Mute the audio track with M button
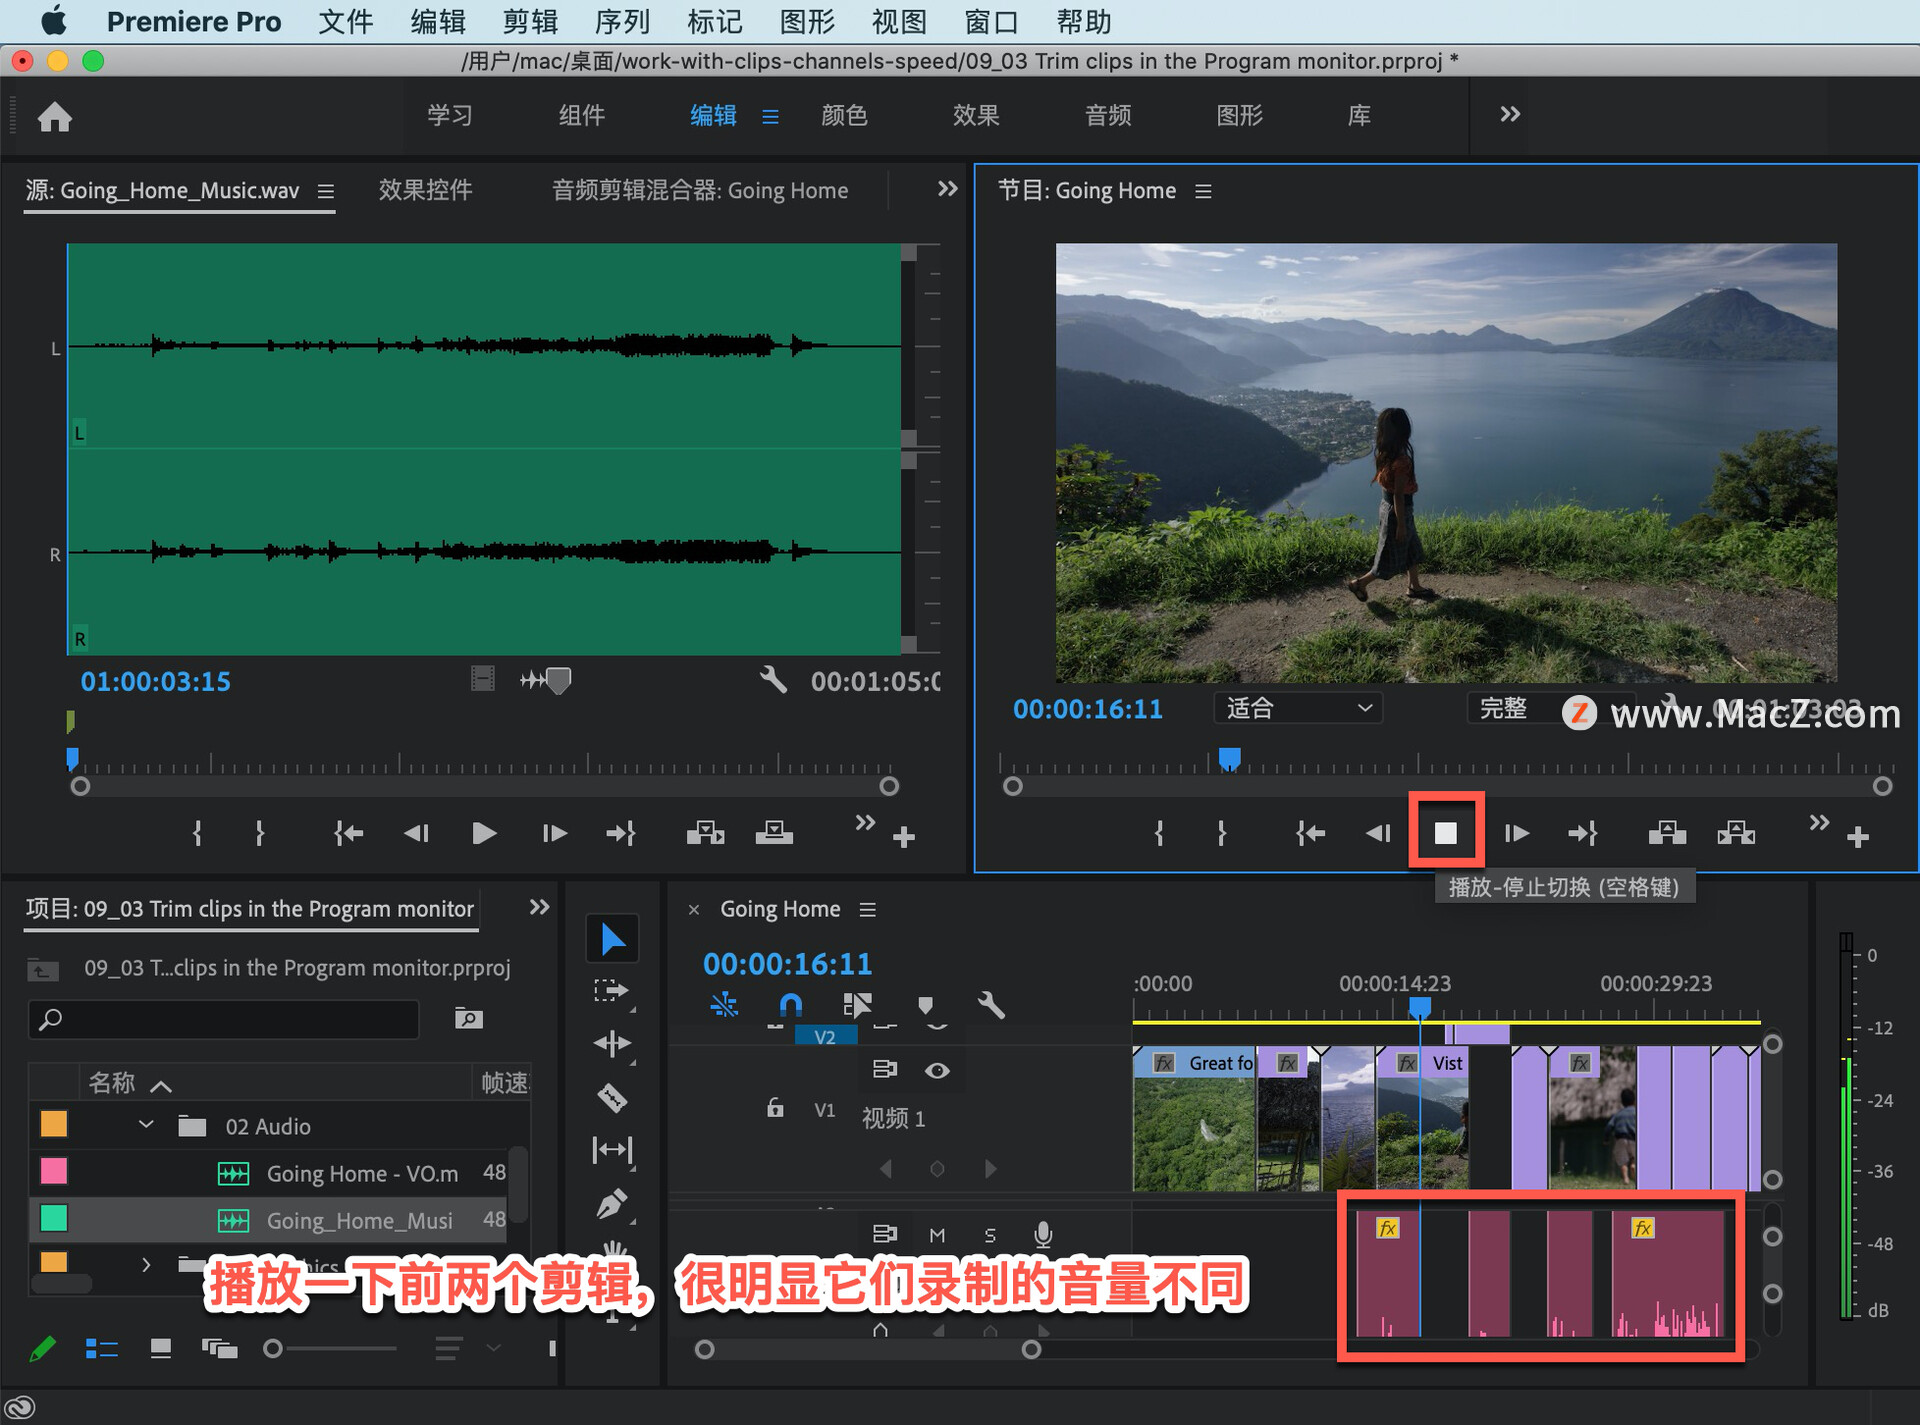The image size is (1920, 1425). pyautogui.click(x=937, y=1235)
